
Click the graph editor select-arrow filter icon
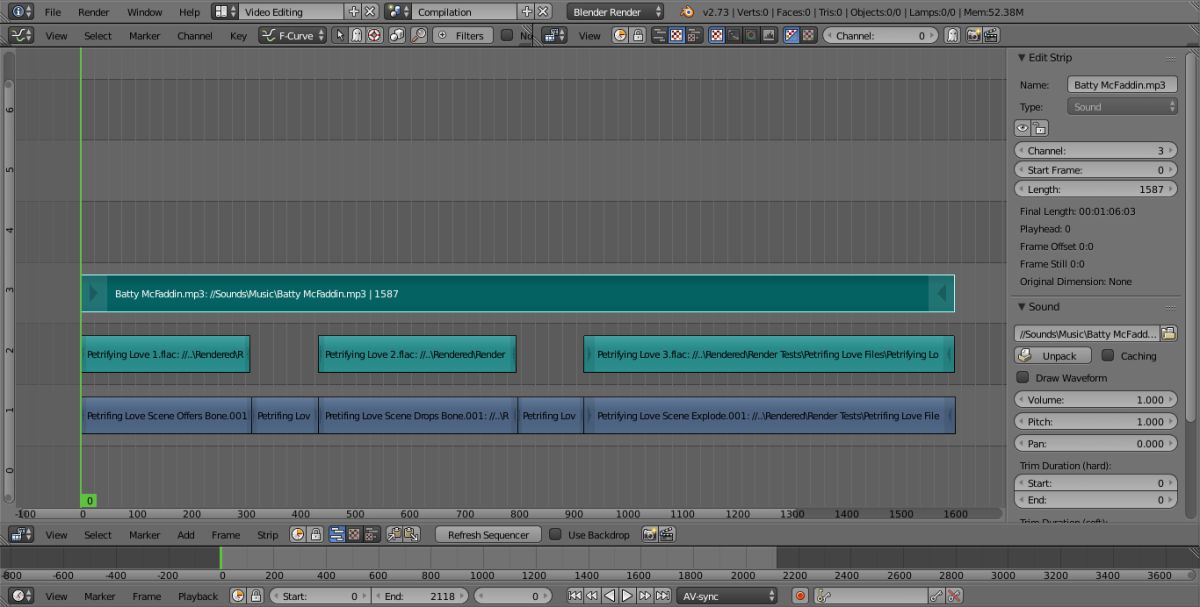pyautogui.click(x=340, y=35)
